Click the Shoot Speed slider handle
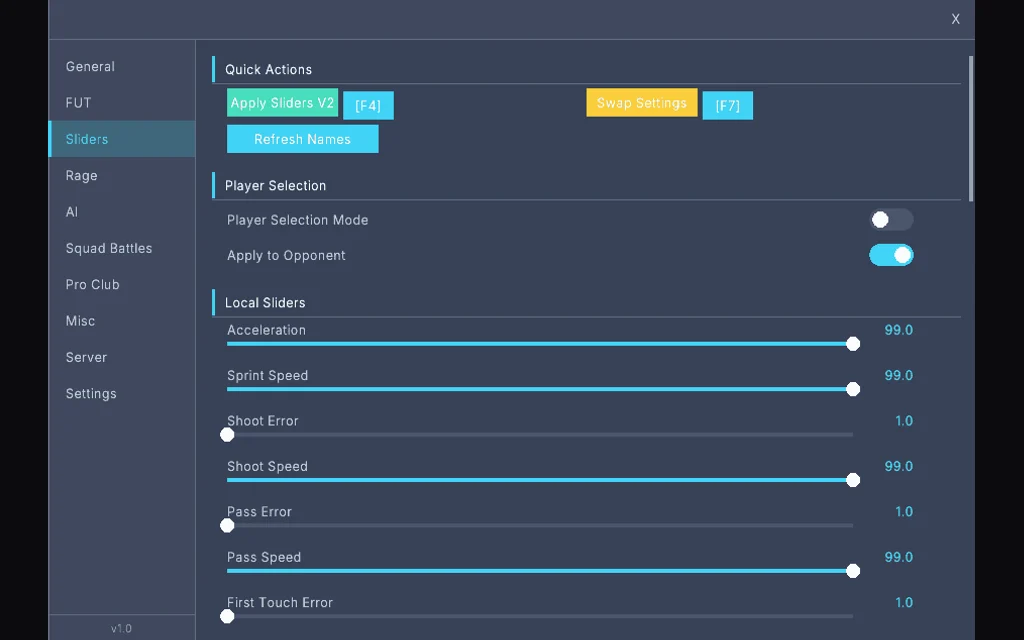Viewport: 1024px width, 640px height. click(853, 480)
